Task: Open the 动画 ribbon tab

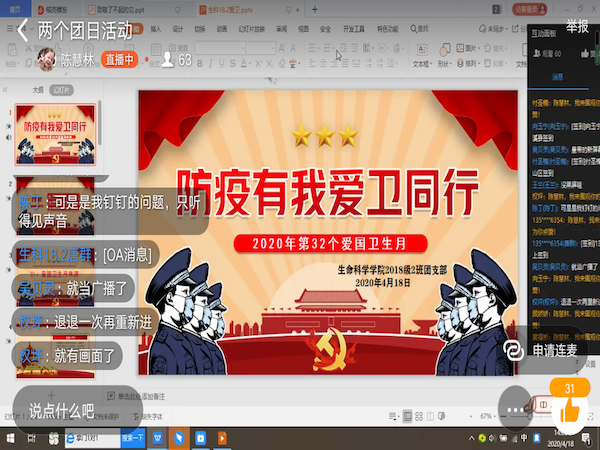Action: (x=222, y=29)
